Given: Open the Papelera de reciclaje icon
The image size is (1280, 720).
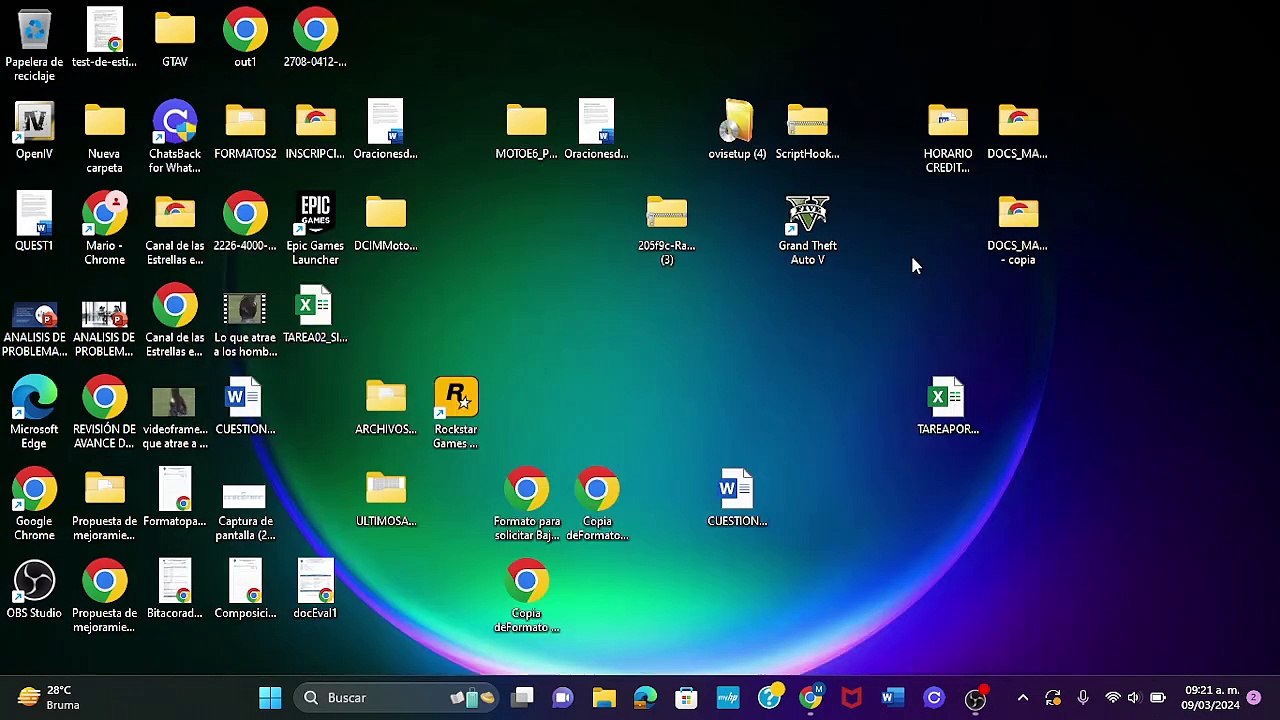Looking at the screenshot, I should point(34,46).
